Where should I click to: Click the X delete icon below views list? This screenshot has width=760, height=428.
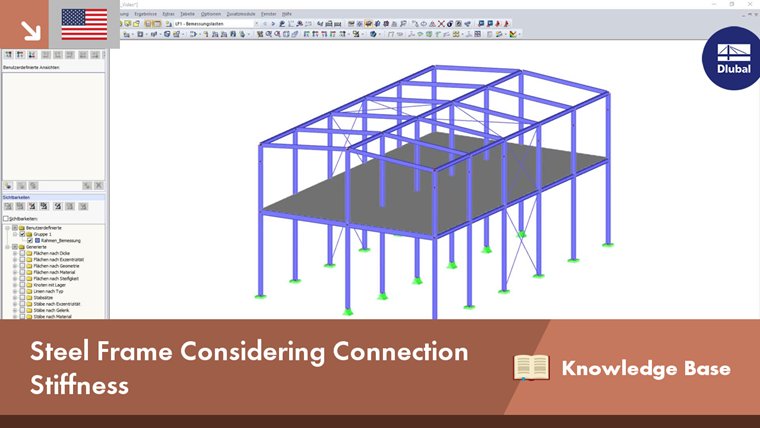coord(98,186)
